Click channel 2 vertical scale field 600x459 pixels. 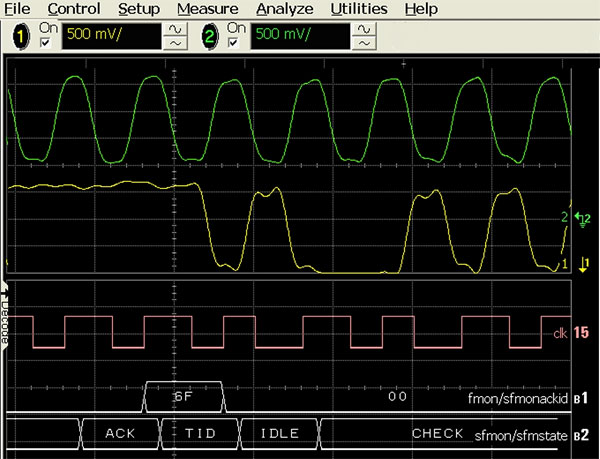pos(300,36)
